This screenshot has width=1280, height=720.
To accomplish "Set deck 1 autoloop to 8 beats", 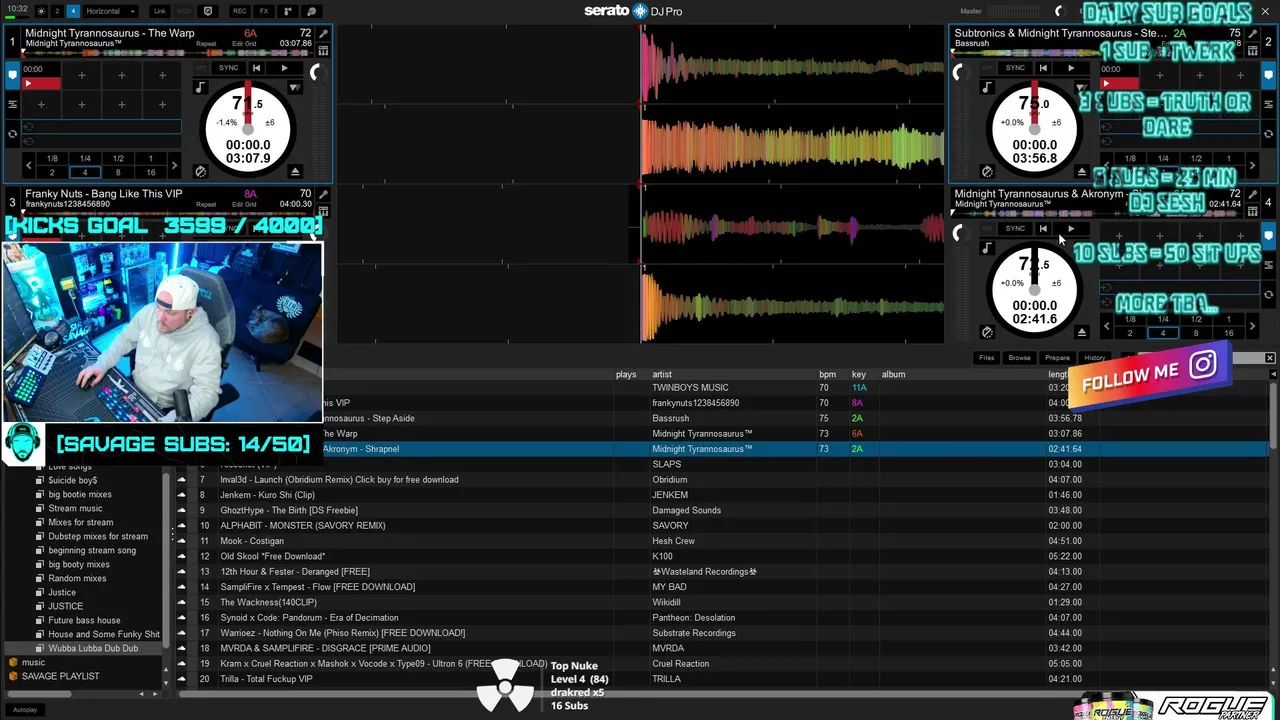I will (x=118, y=172).
